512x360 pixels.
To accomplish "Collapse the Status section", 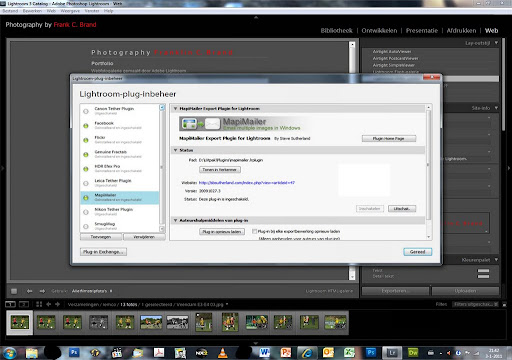I will click(x=175, y=150).
